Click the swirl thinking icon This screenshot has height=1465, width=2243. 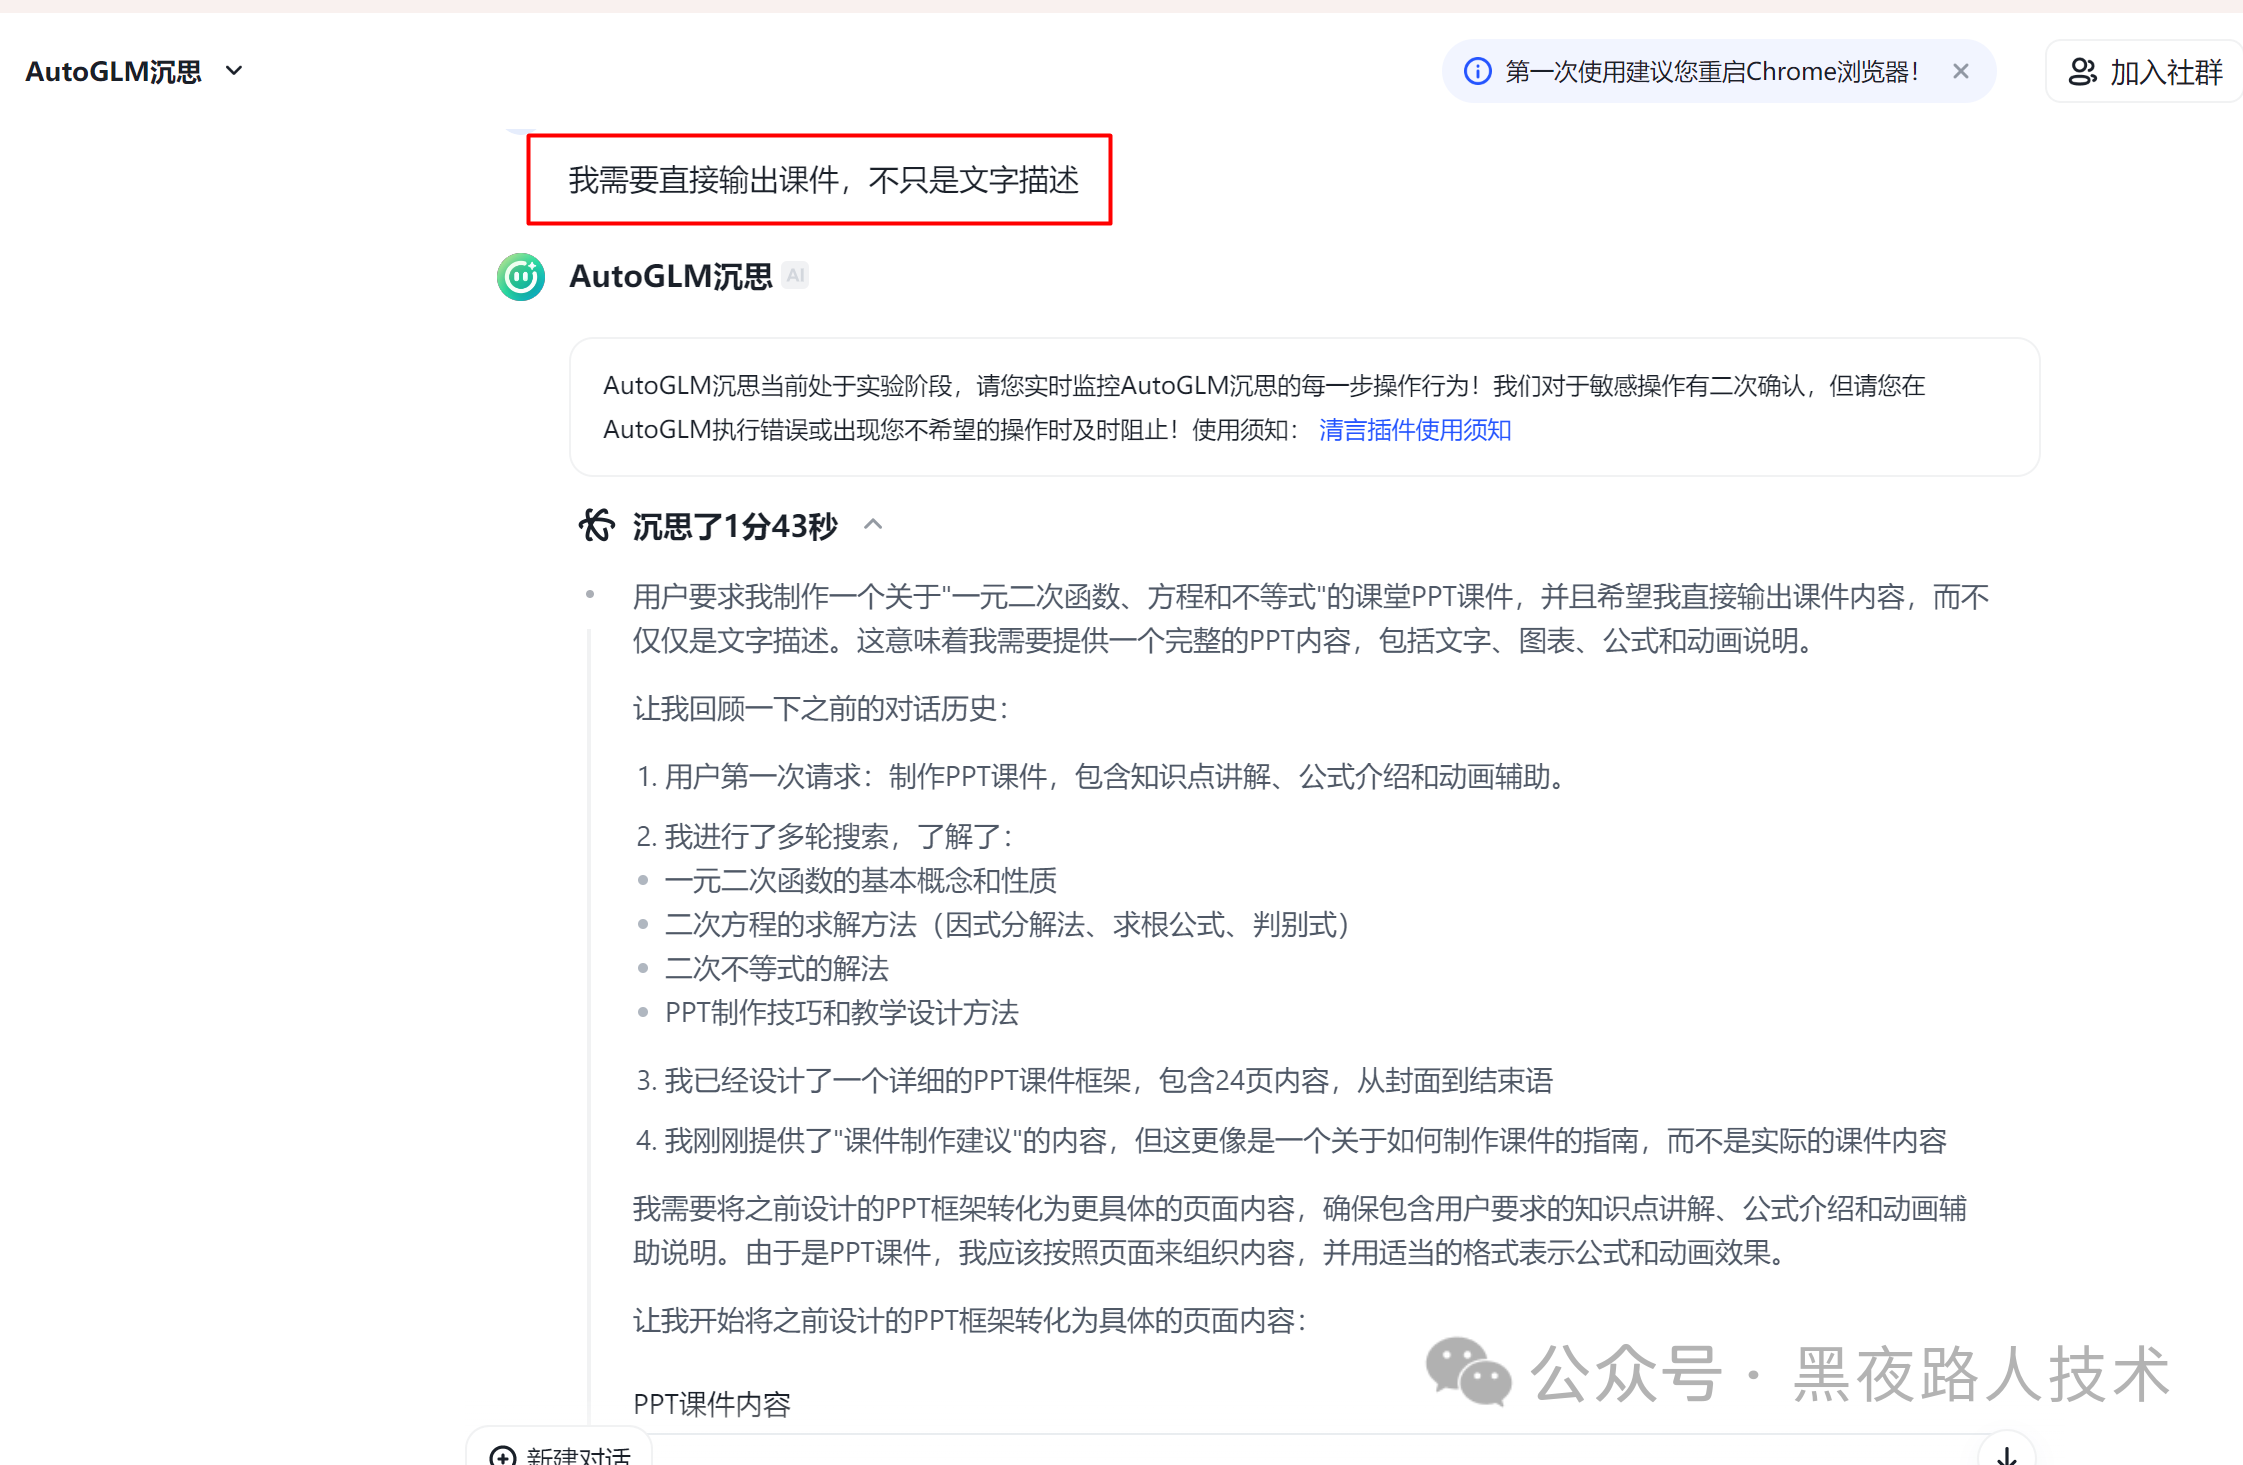tap(597, 525)
